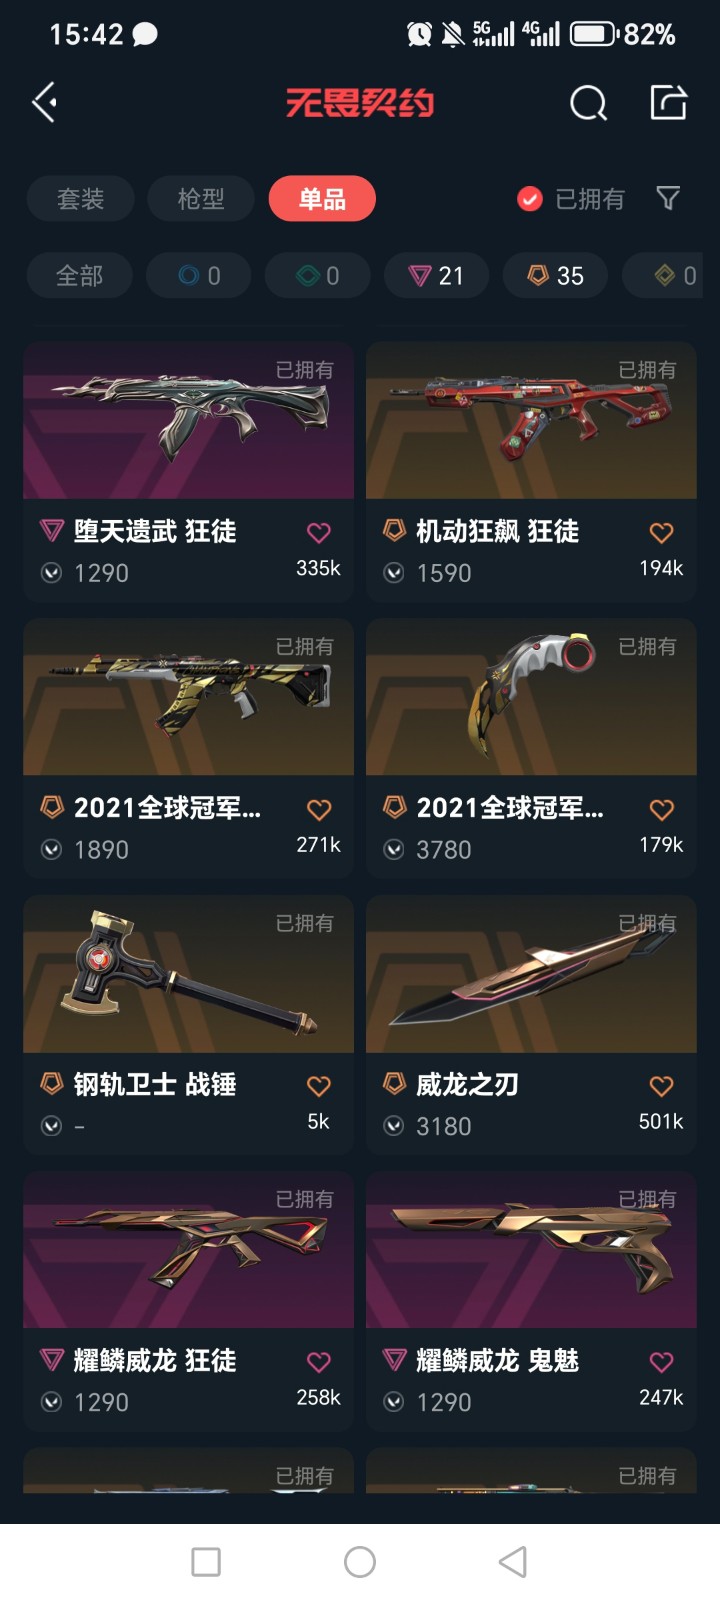Switch to the 套装 tab
This screenshot has width=720, height=1600.
point(80,199)
